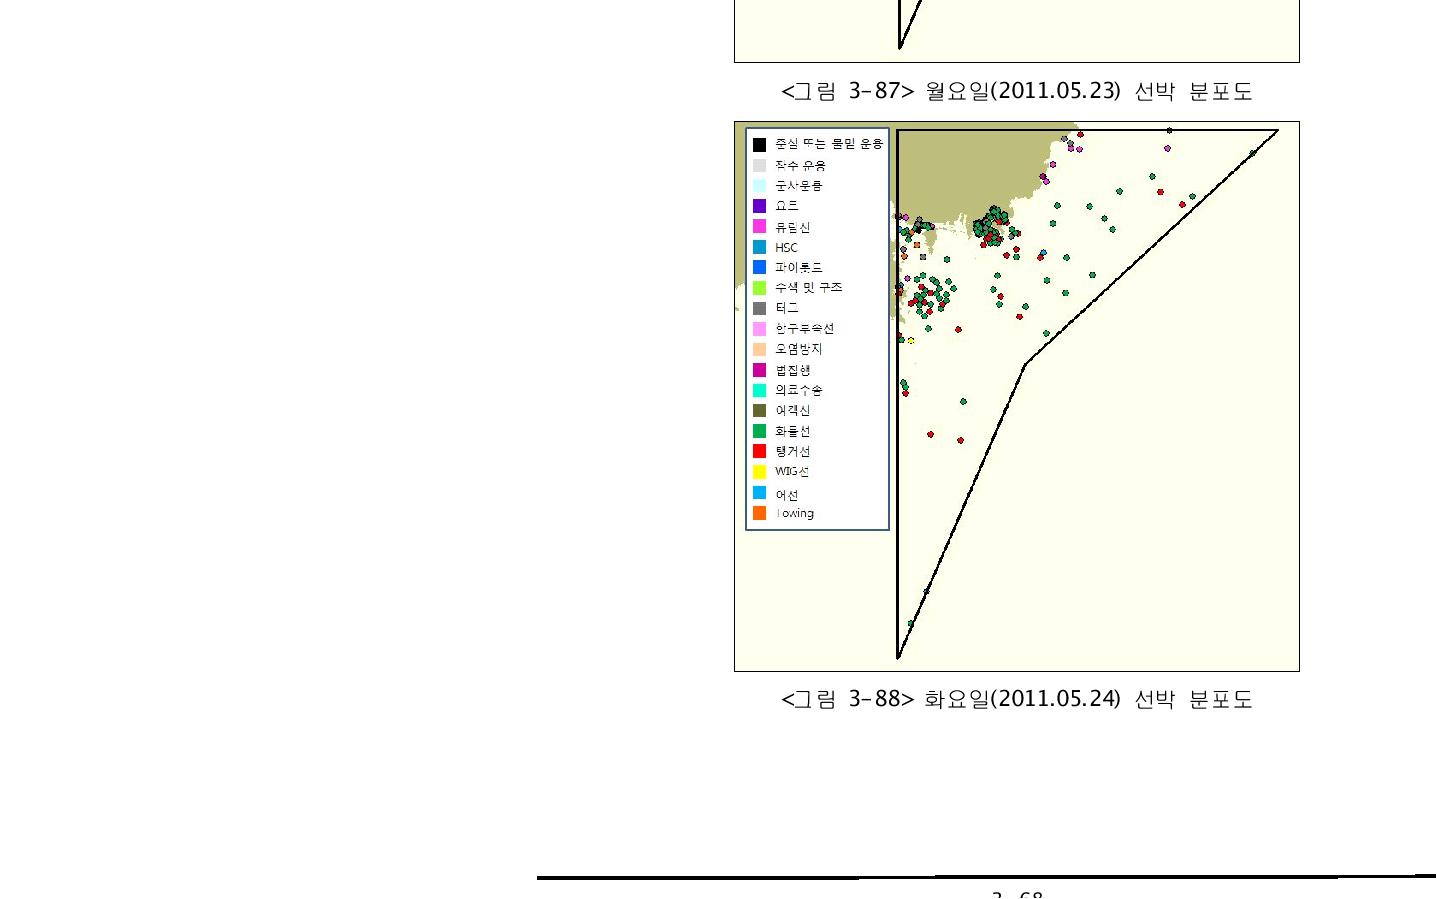This screenshot has height=899, width=1437.
Task: Select the 'WIG선' legend label
Action: point(792,472)
